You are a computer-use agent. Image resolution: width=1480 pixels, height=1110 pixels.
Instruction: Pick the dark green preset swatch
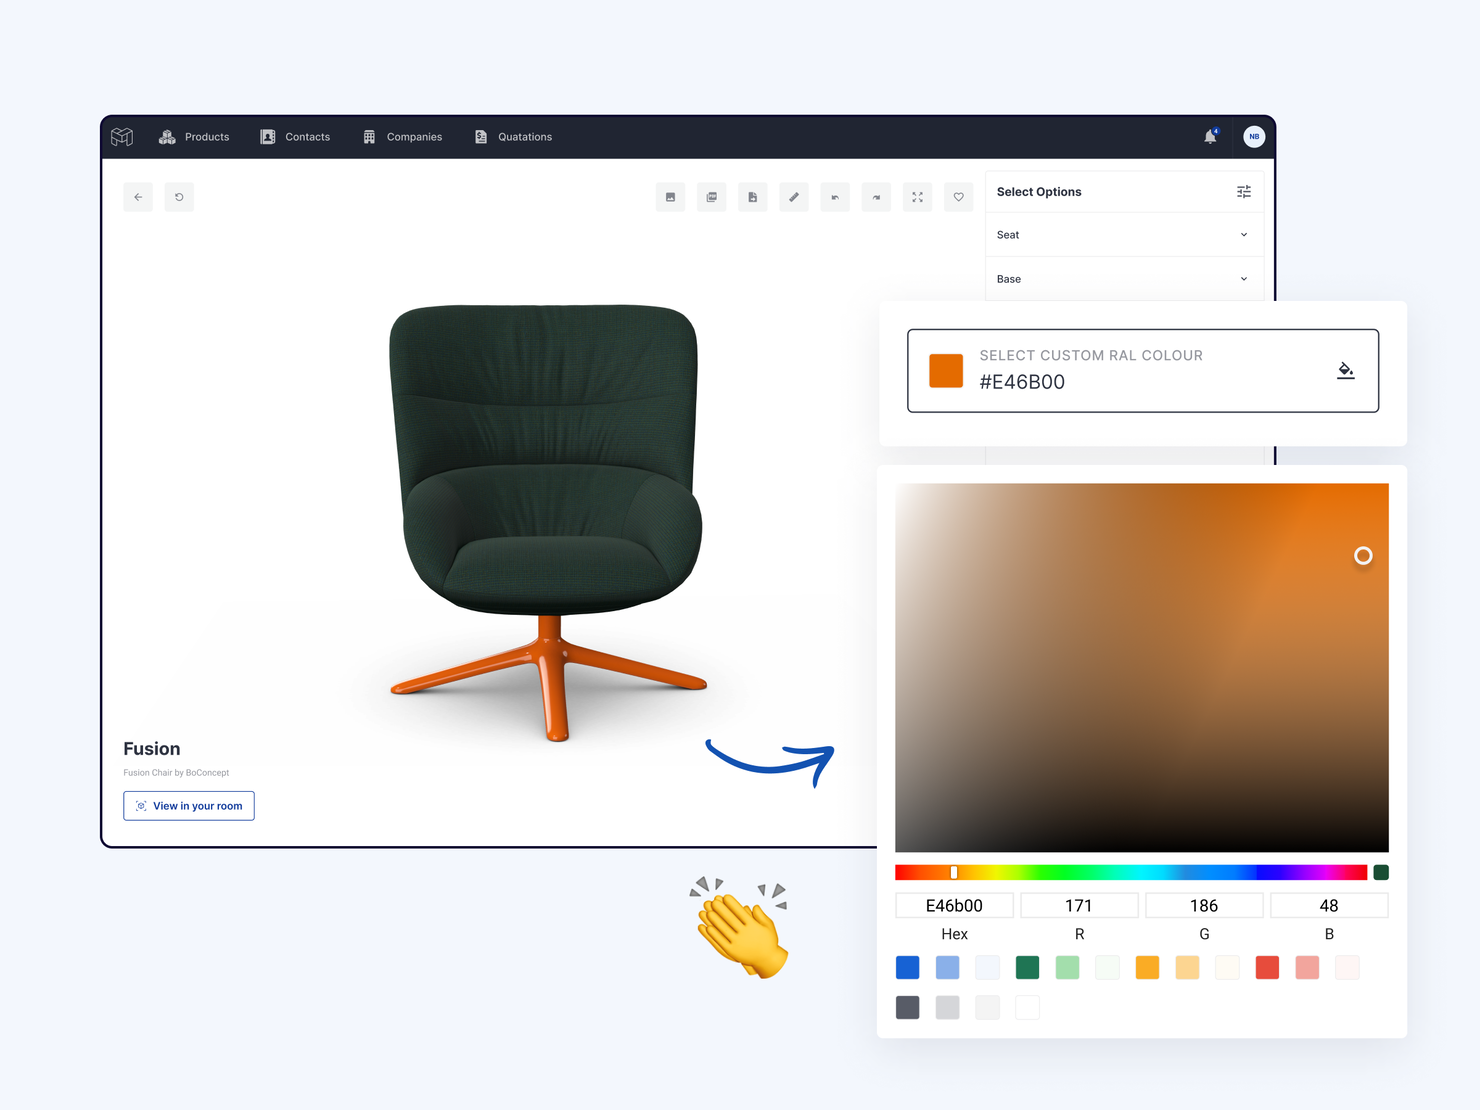click(x=1027, y=967)
